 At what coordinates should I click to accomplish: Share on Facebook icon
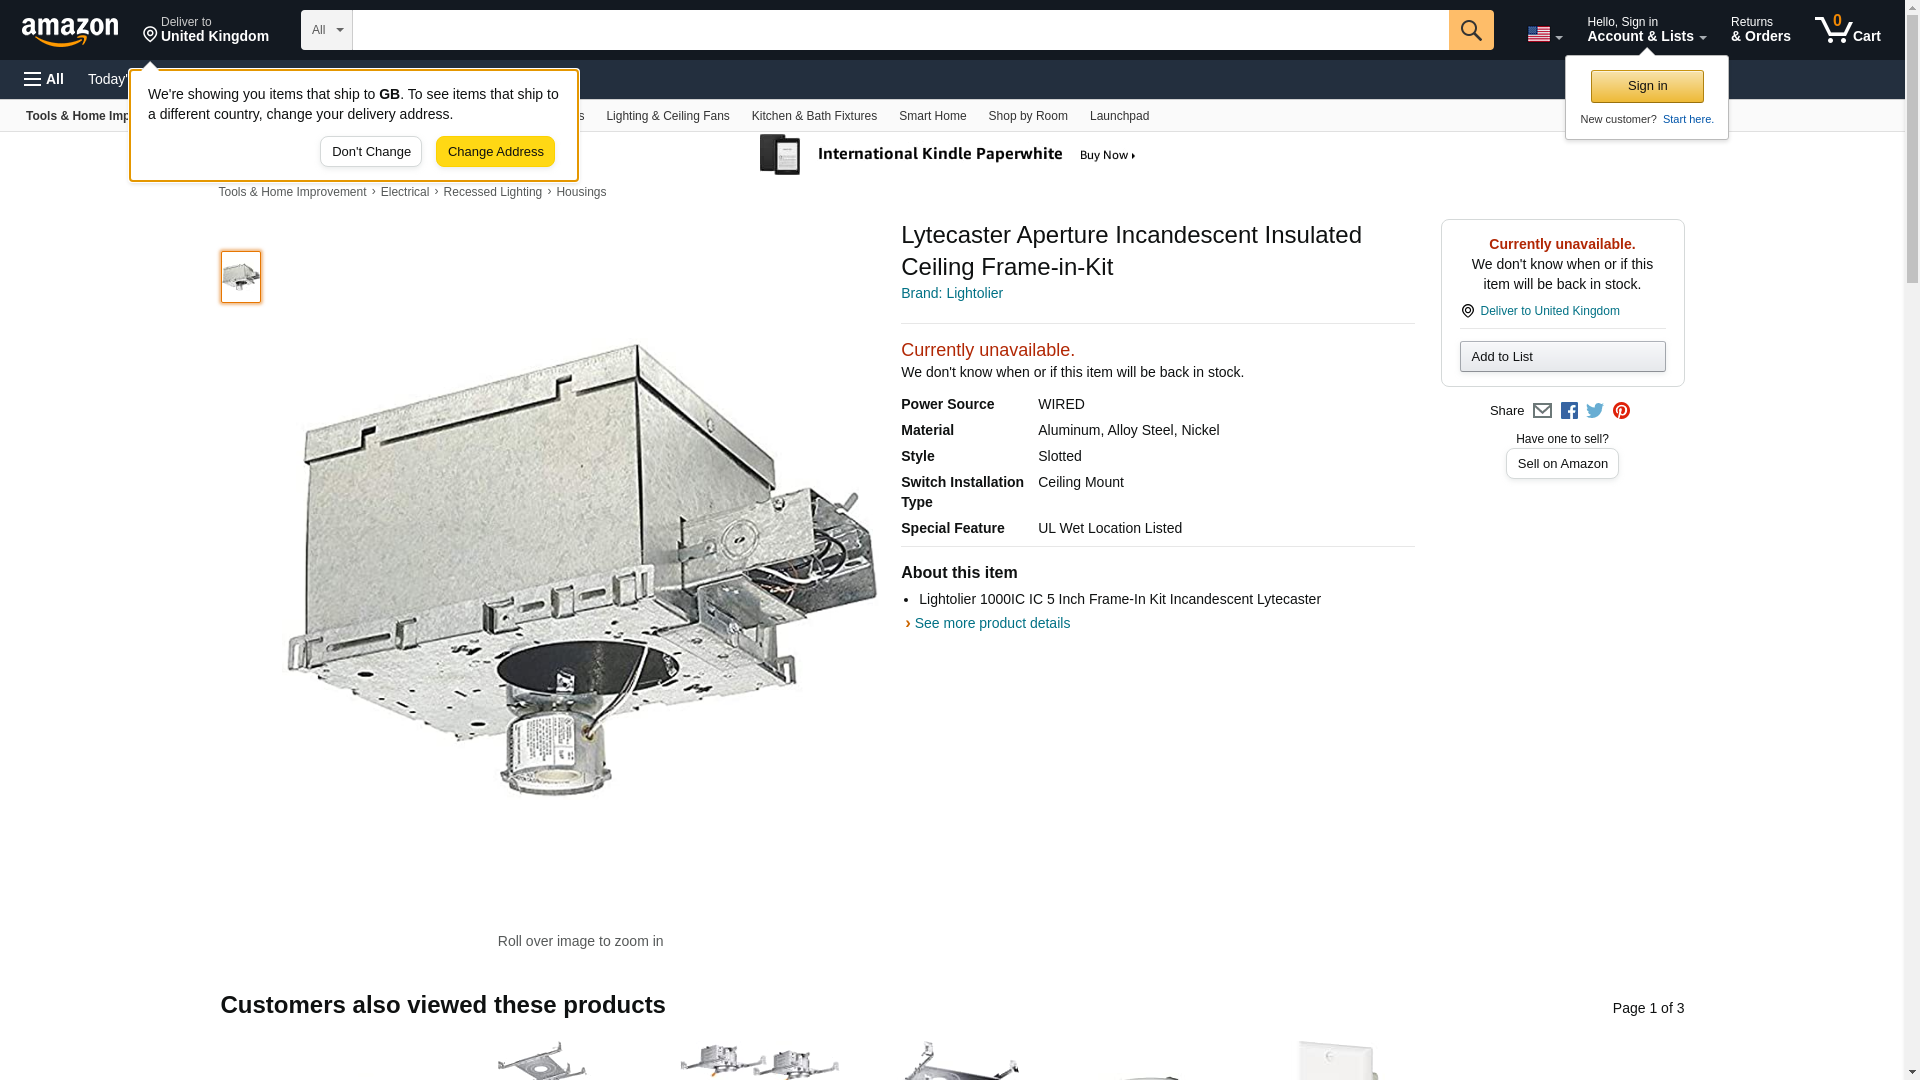click(x=1569, y=411)
